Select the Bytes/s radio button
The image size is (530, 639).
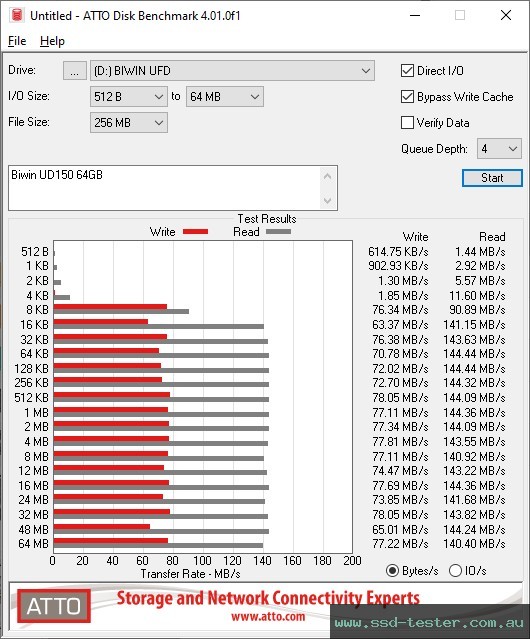click(x=392, y=571)
